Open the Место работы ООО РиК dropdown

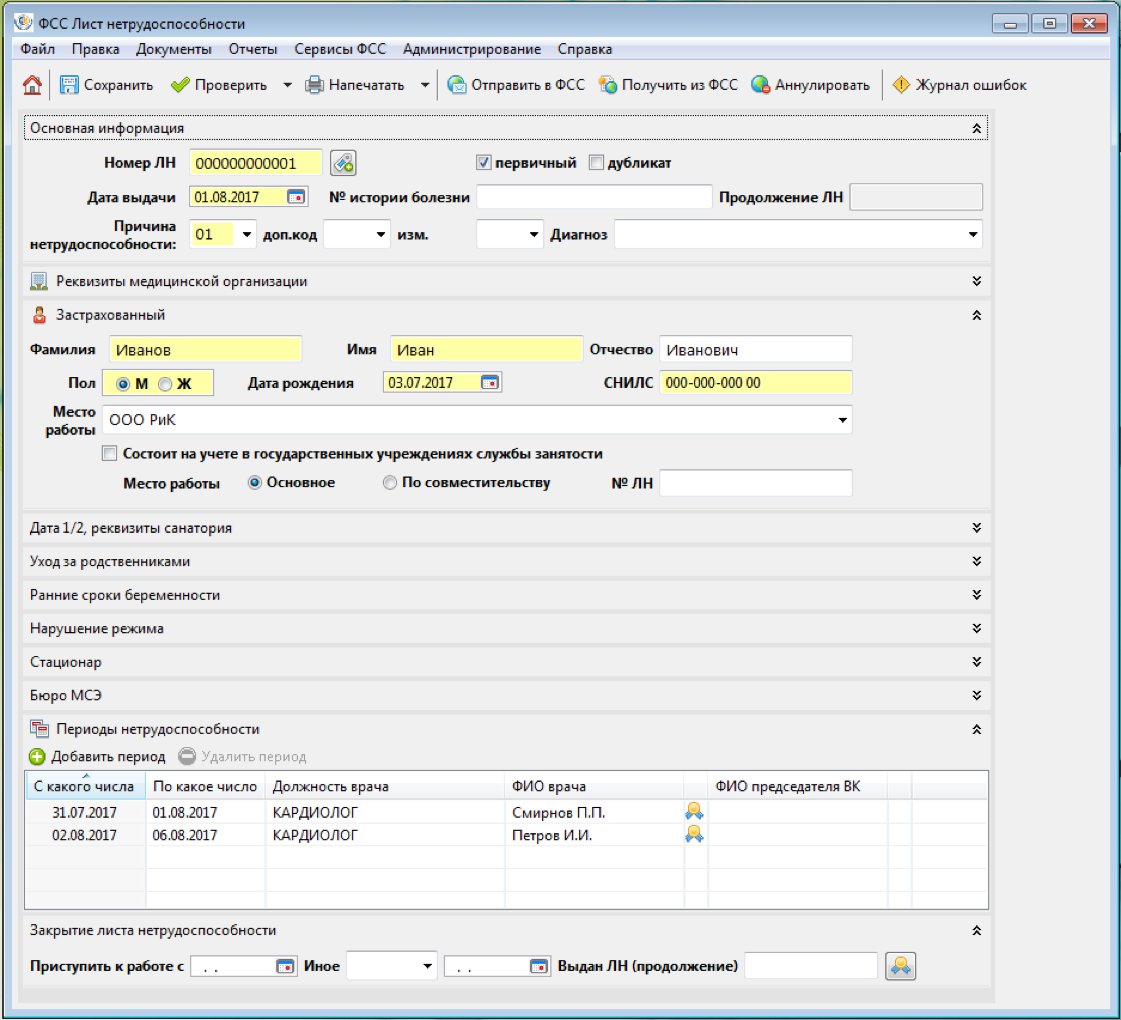pyautogui.click(x=842, y=420)
